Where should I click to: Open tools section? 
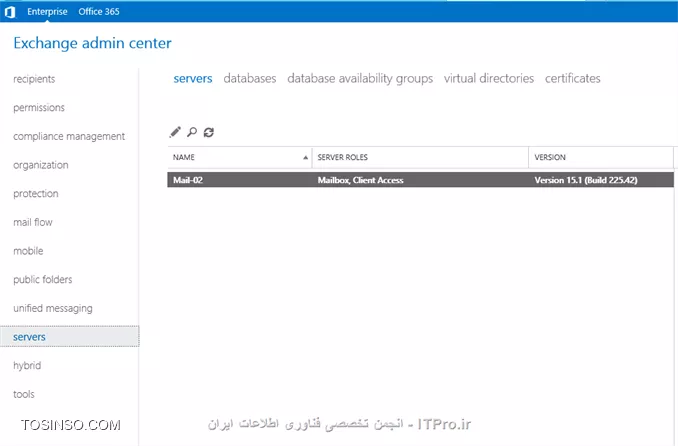point(24,394)
